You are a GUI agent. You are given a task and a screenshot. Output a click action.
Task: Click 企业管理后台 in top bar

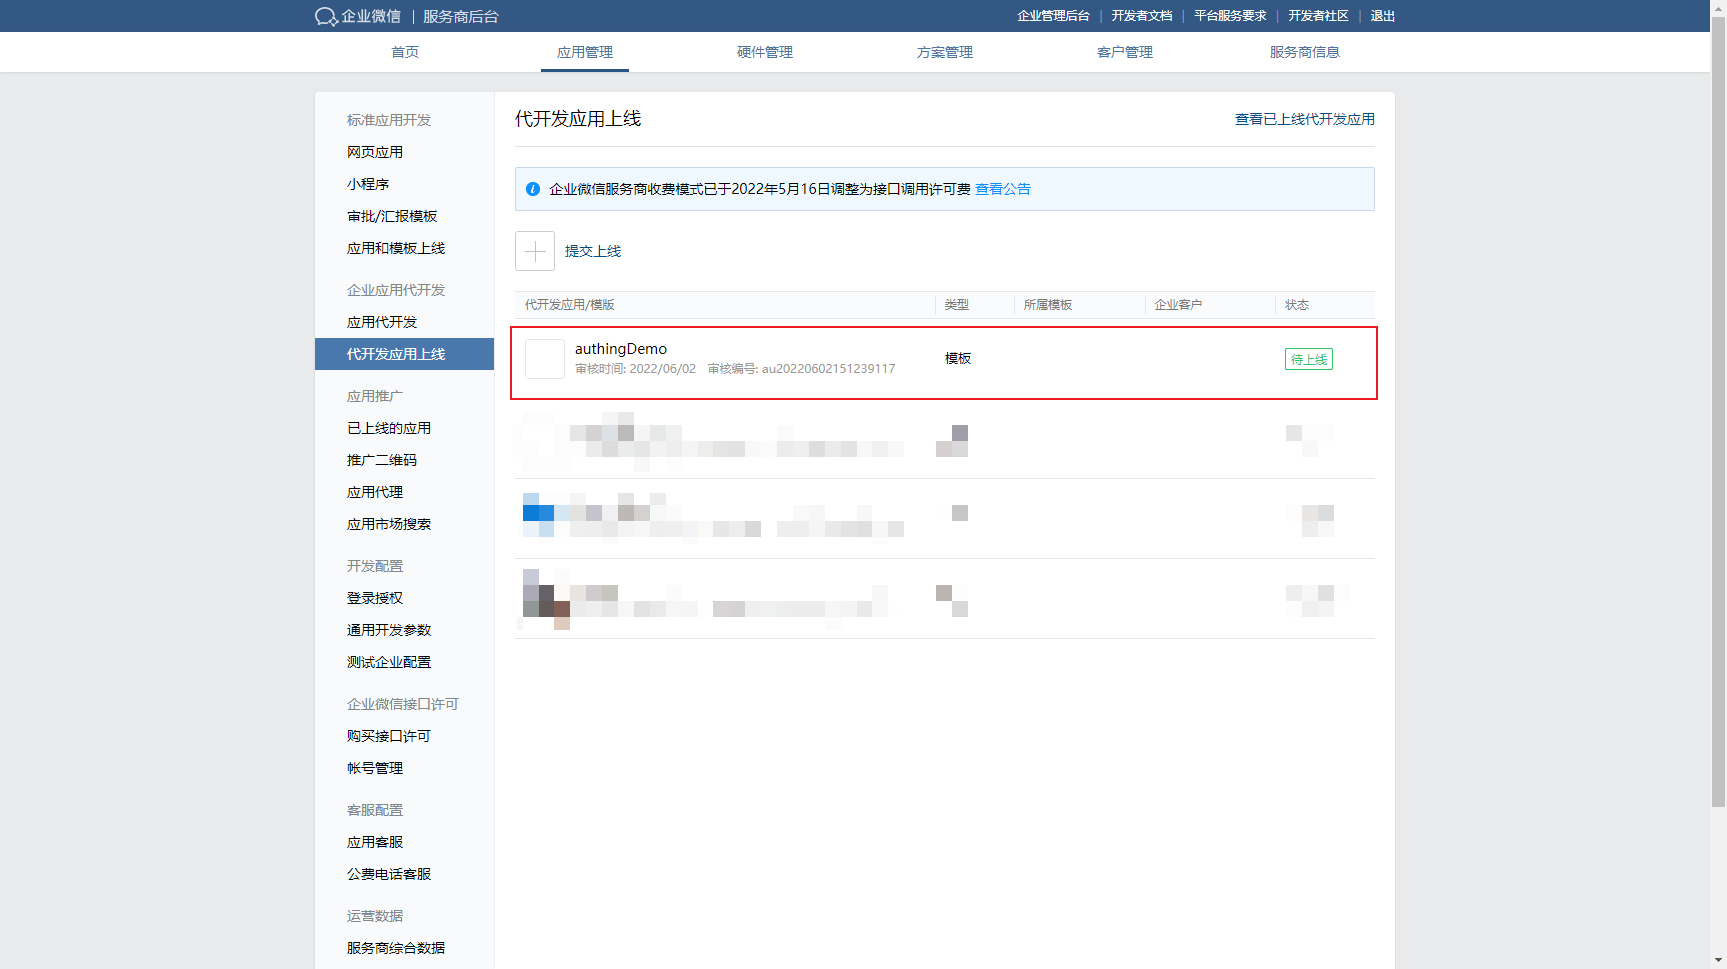[1053, 16]
